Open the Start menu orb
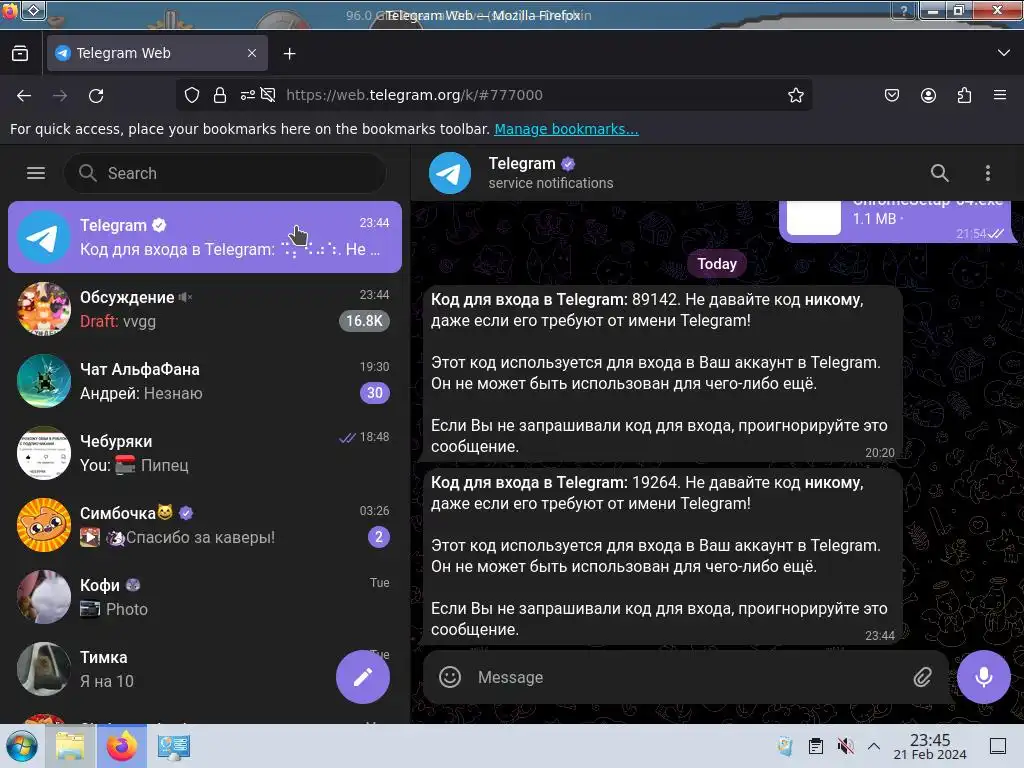 click(22, 746)
